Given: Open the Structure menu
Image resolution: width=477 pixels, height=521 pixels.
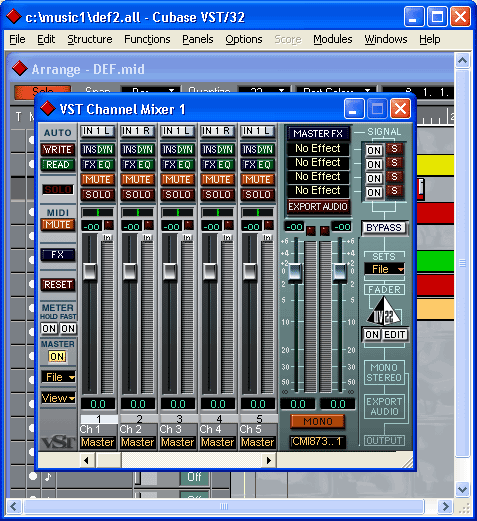Looking at the screenshot, I should coord(90,39).
